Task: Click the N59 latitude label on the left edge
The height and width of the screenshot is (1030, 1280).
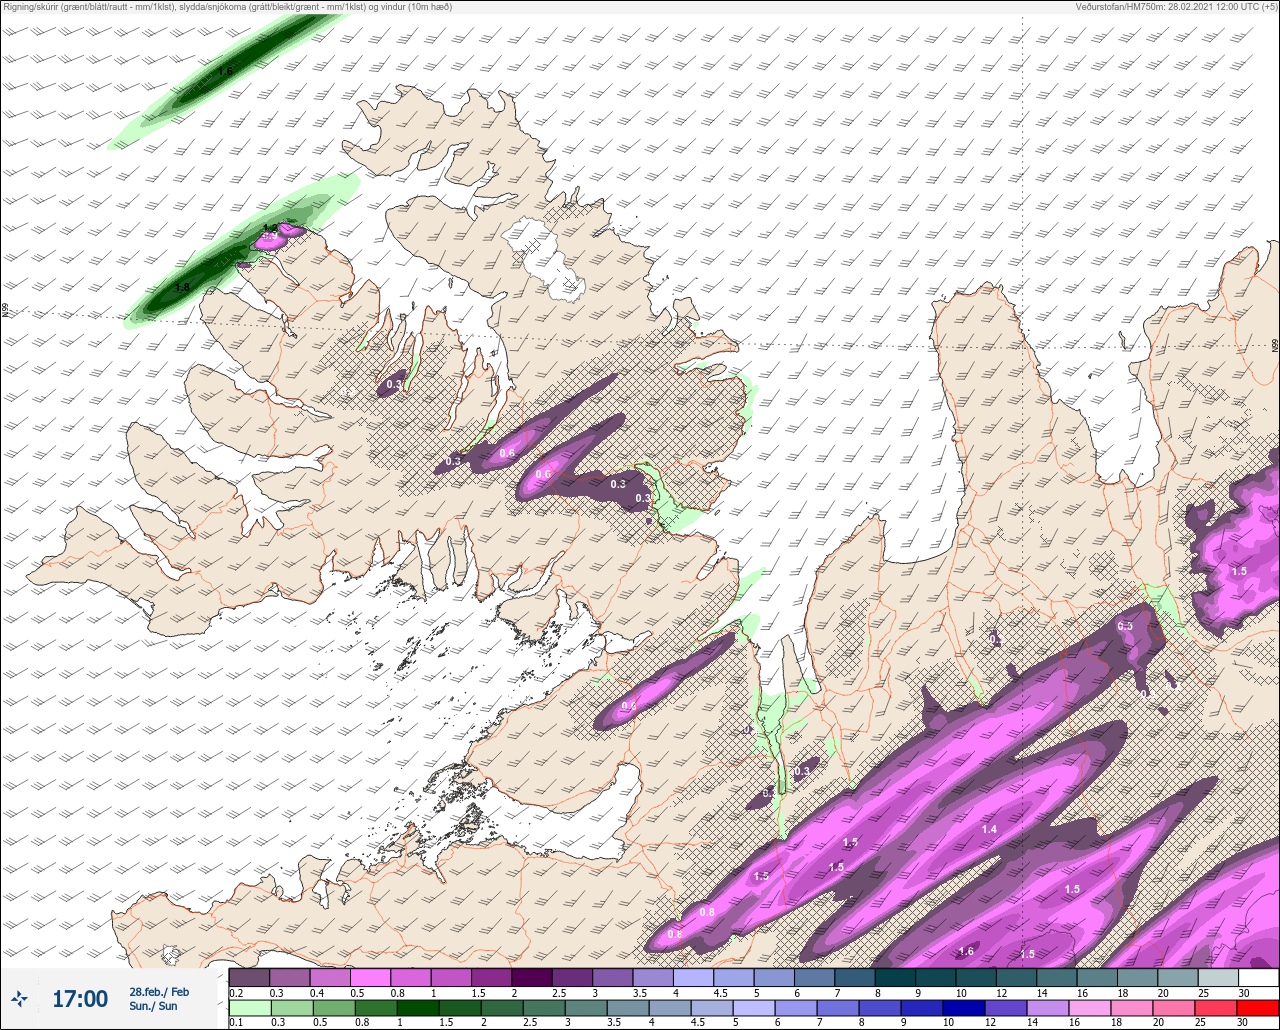Action: pyautogui.click(x=5, y=310)
